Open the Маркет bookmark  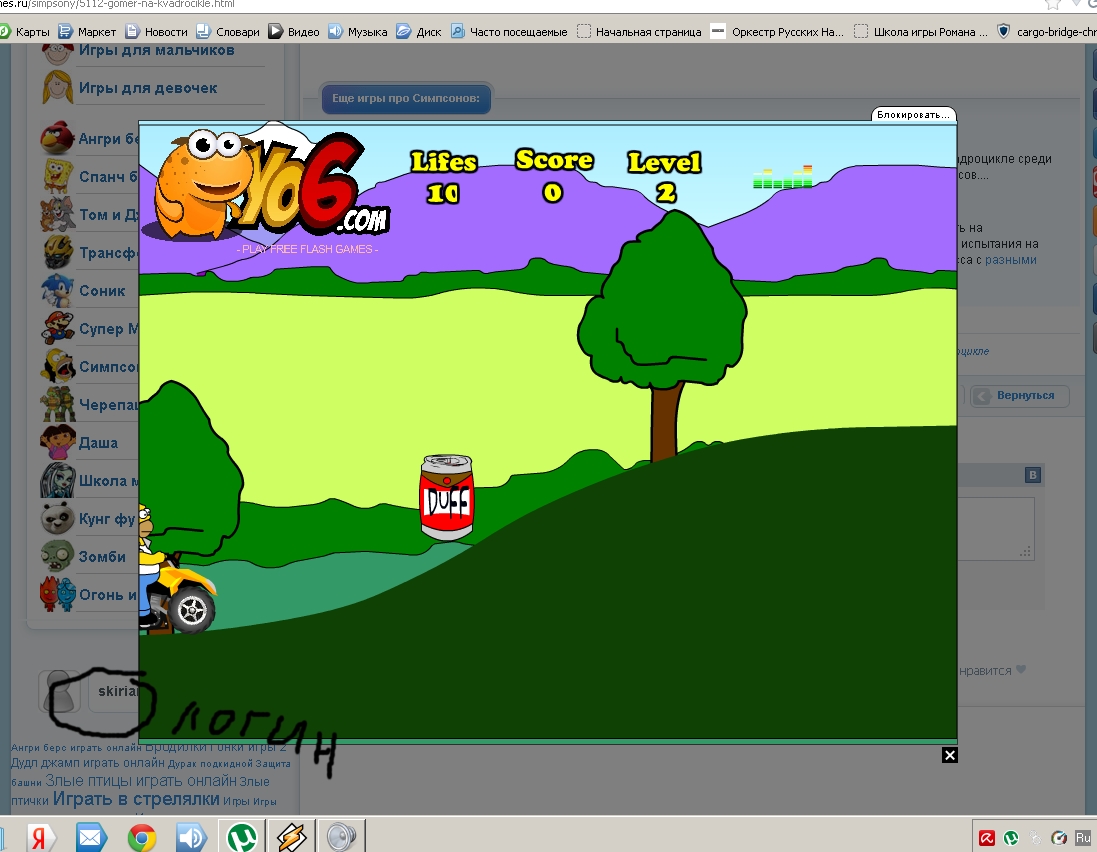tap(87, 32)
